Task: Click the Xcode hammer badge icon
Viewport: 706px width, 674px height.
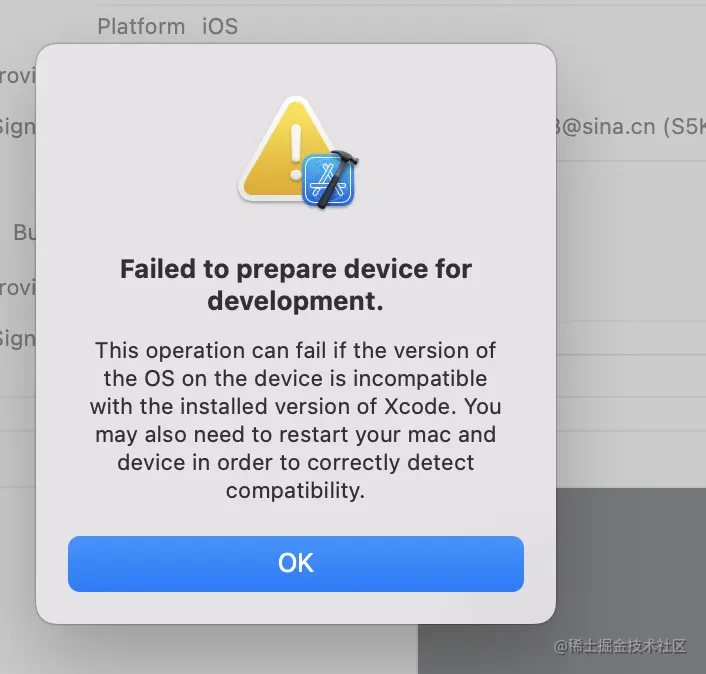Action: [330, 180]
